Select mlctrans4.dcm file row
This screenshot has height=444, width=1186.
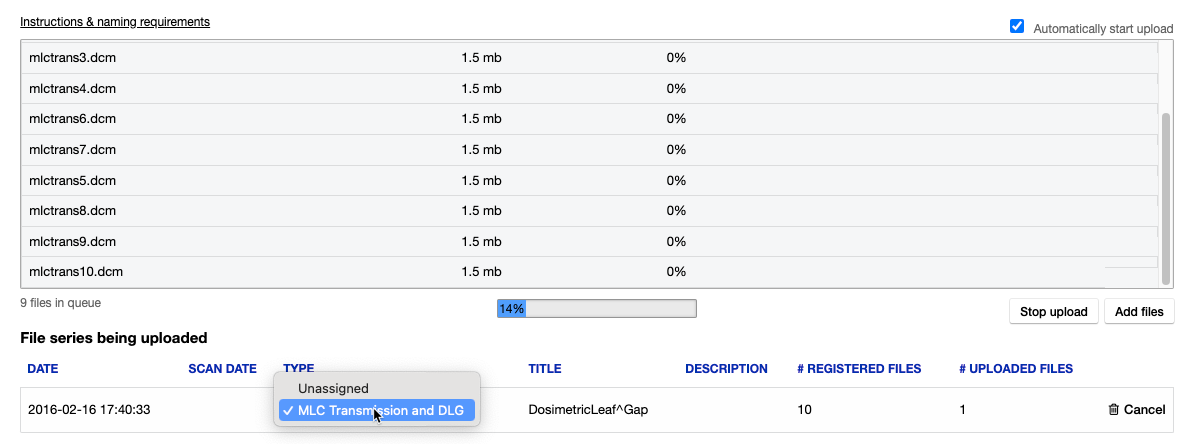[73, 88]
